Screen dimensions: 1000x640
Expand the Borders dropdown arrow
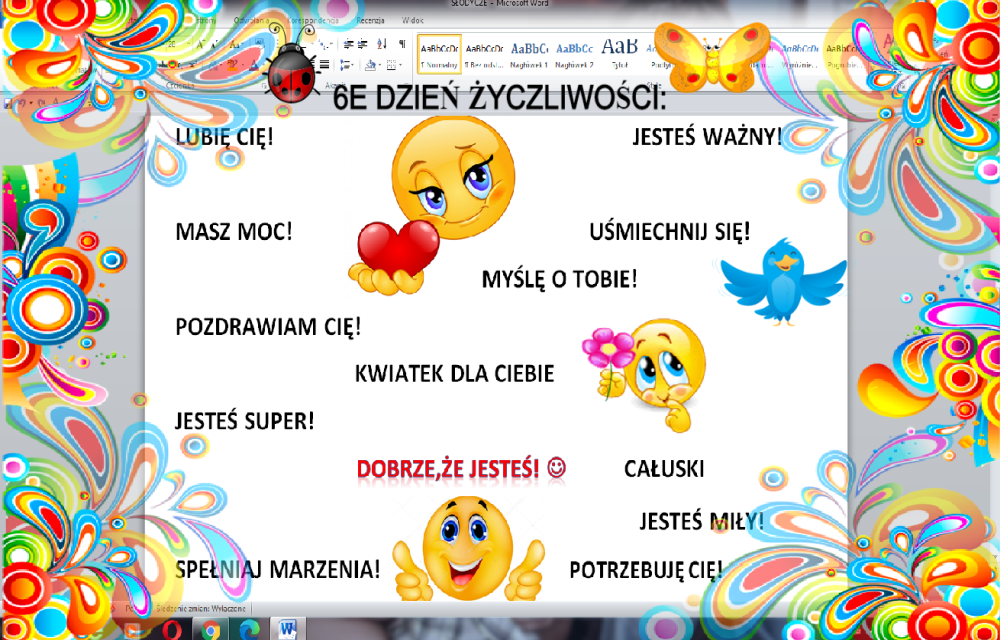(x=400, y=64)
